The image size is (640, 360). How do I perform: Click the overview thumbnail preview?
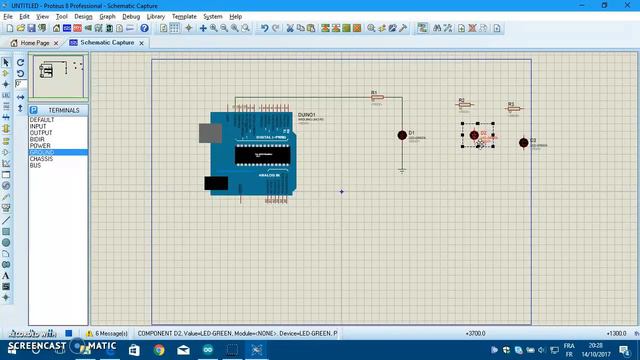tap(58, 77)
